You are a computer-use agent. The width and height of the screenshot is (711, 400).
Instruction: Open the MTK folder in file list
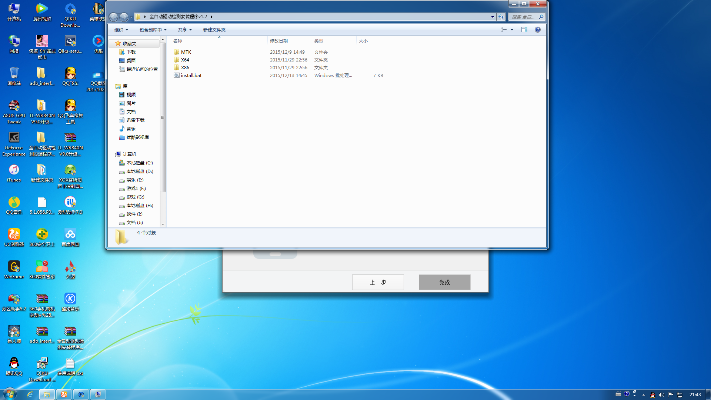(184, 51)
